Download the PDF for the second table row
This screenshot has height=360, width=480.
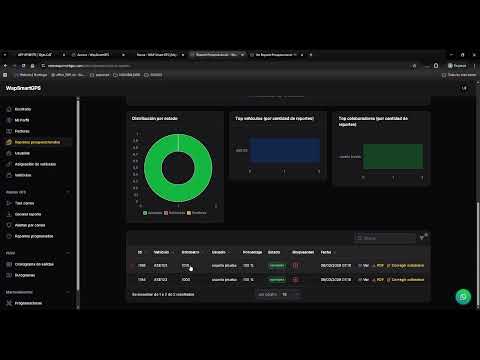(378, 279)
